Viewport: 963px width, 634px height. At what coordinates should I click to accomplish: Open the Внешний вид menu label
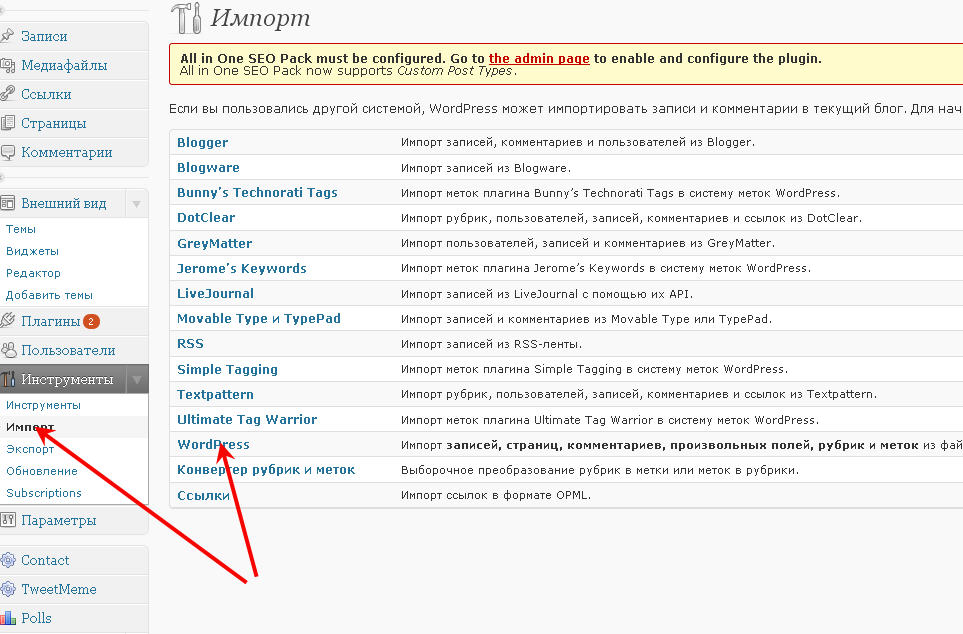(64, 203)
